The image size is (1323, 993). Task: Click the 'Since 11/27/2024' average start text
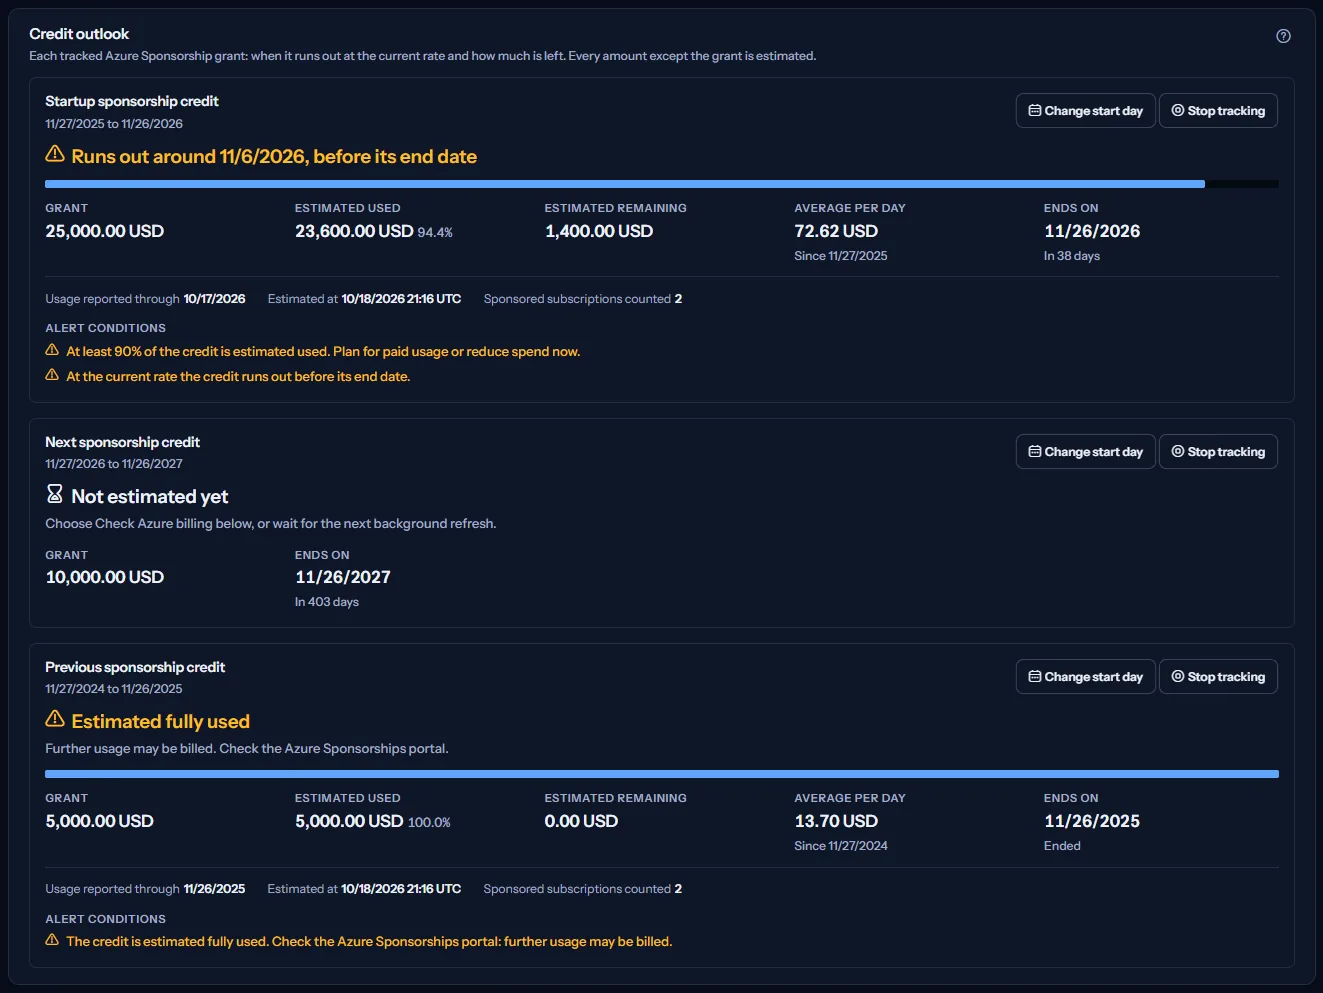(x=841, y=846)
